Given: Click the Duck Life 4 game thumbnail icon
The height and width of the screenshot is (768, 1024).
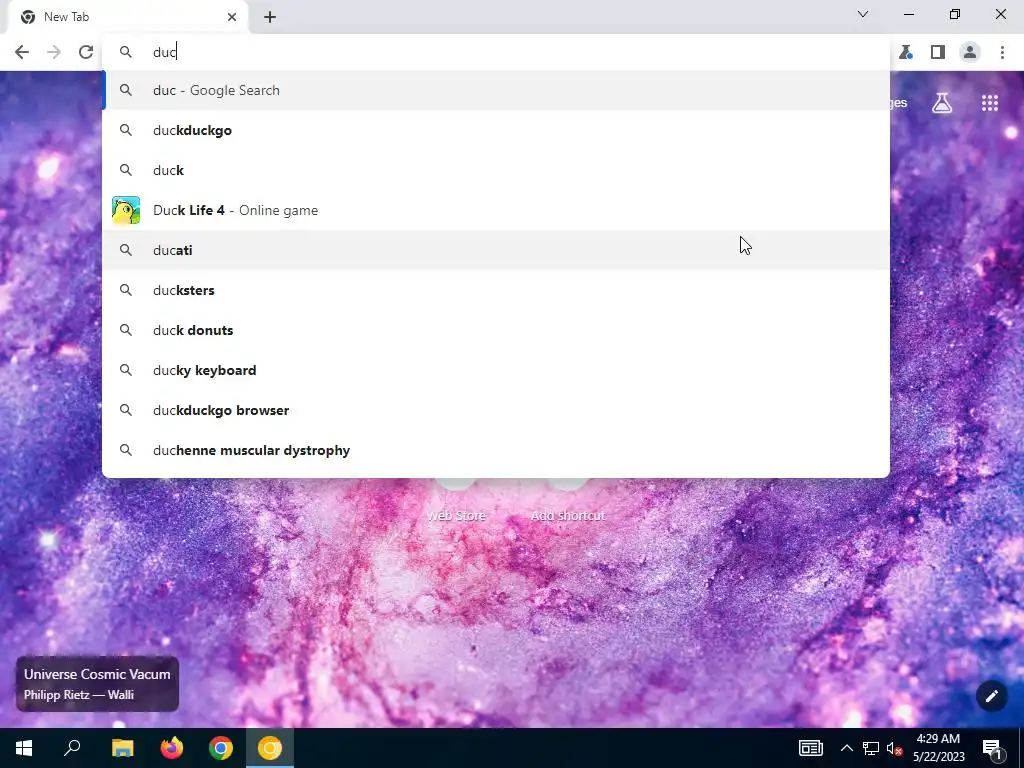Looking at the screenshot, I should point(126,210).
